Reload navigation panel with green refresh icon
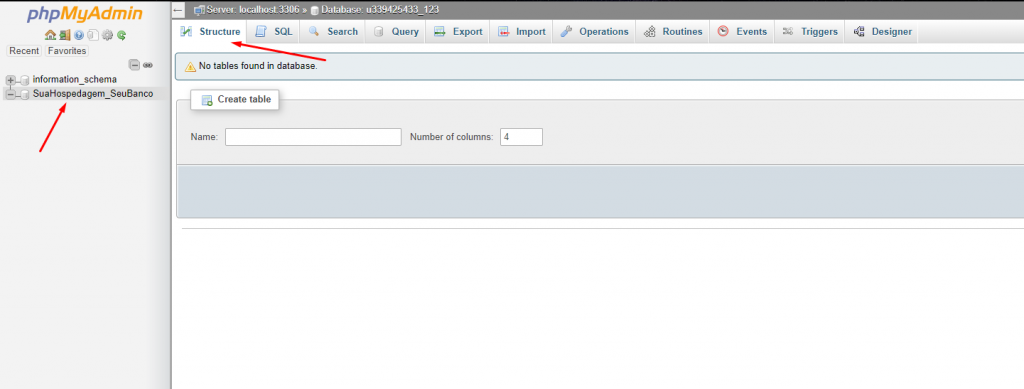 (x=121, y=35)
